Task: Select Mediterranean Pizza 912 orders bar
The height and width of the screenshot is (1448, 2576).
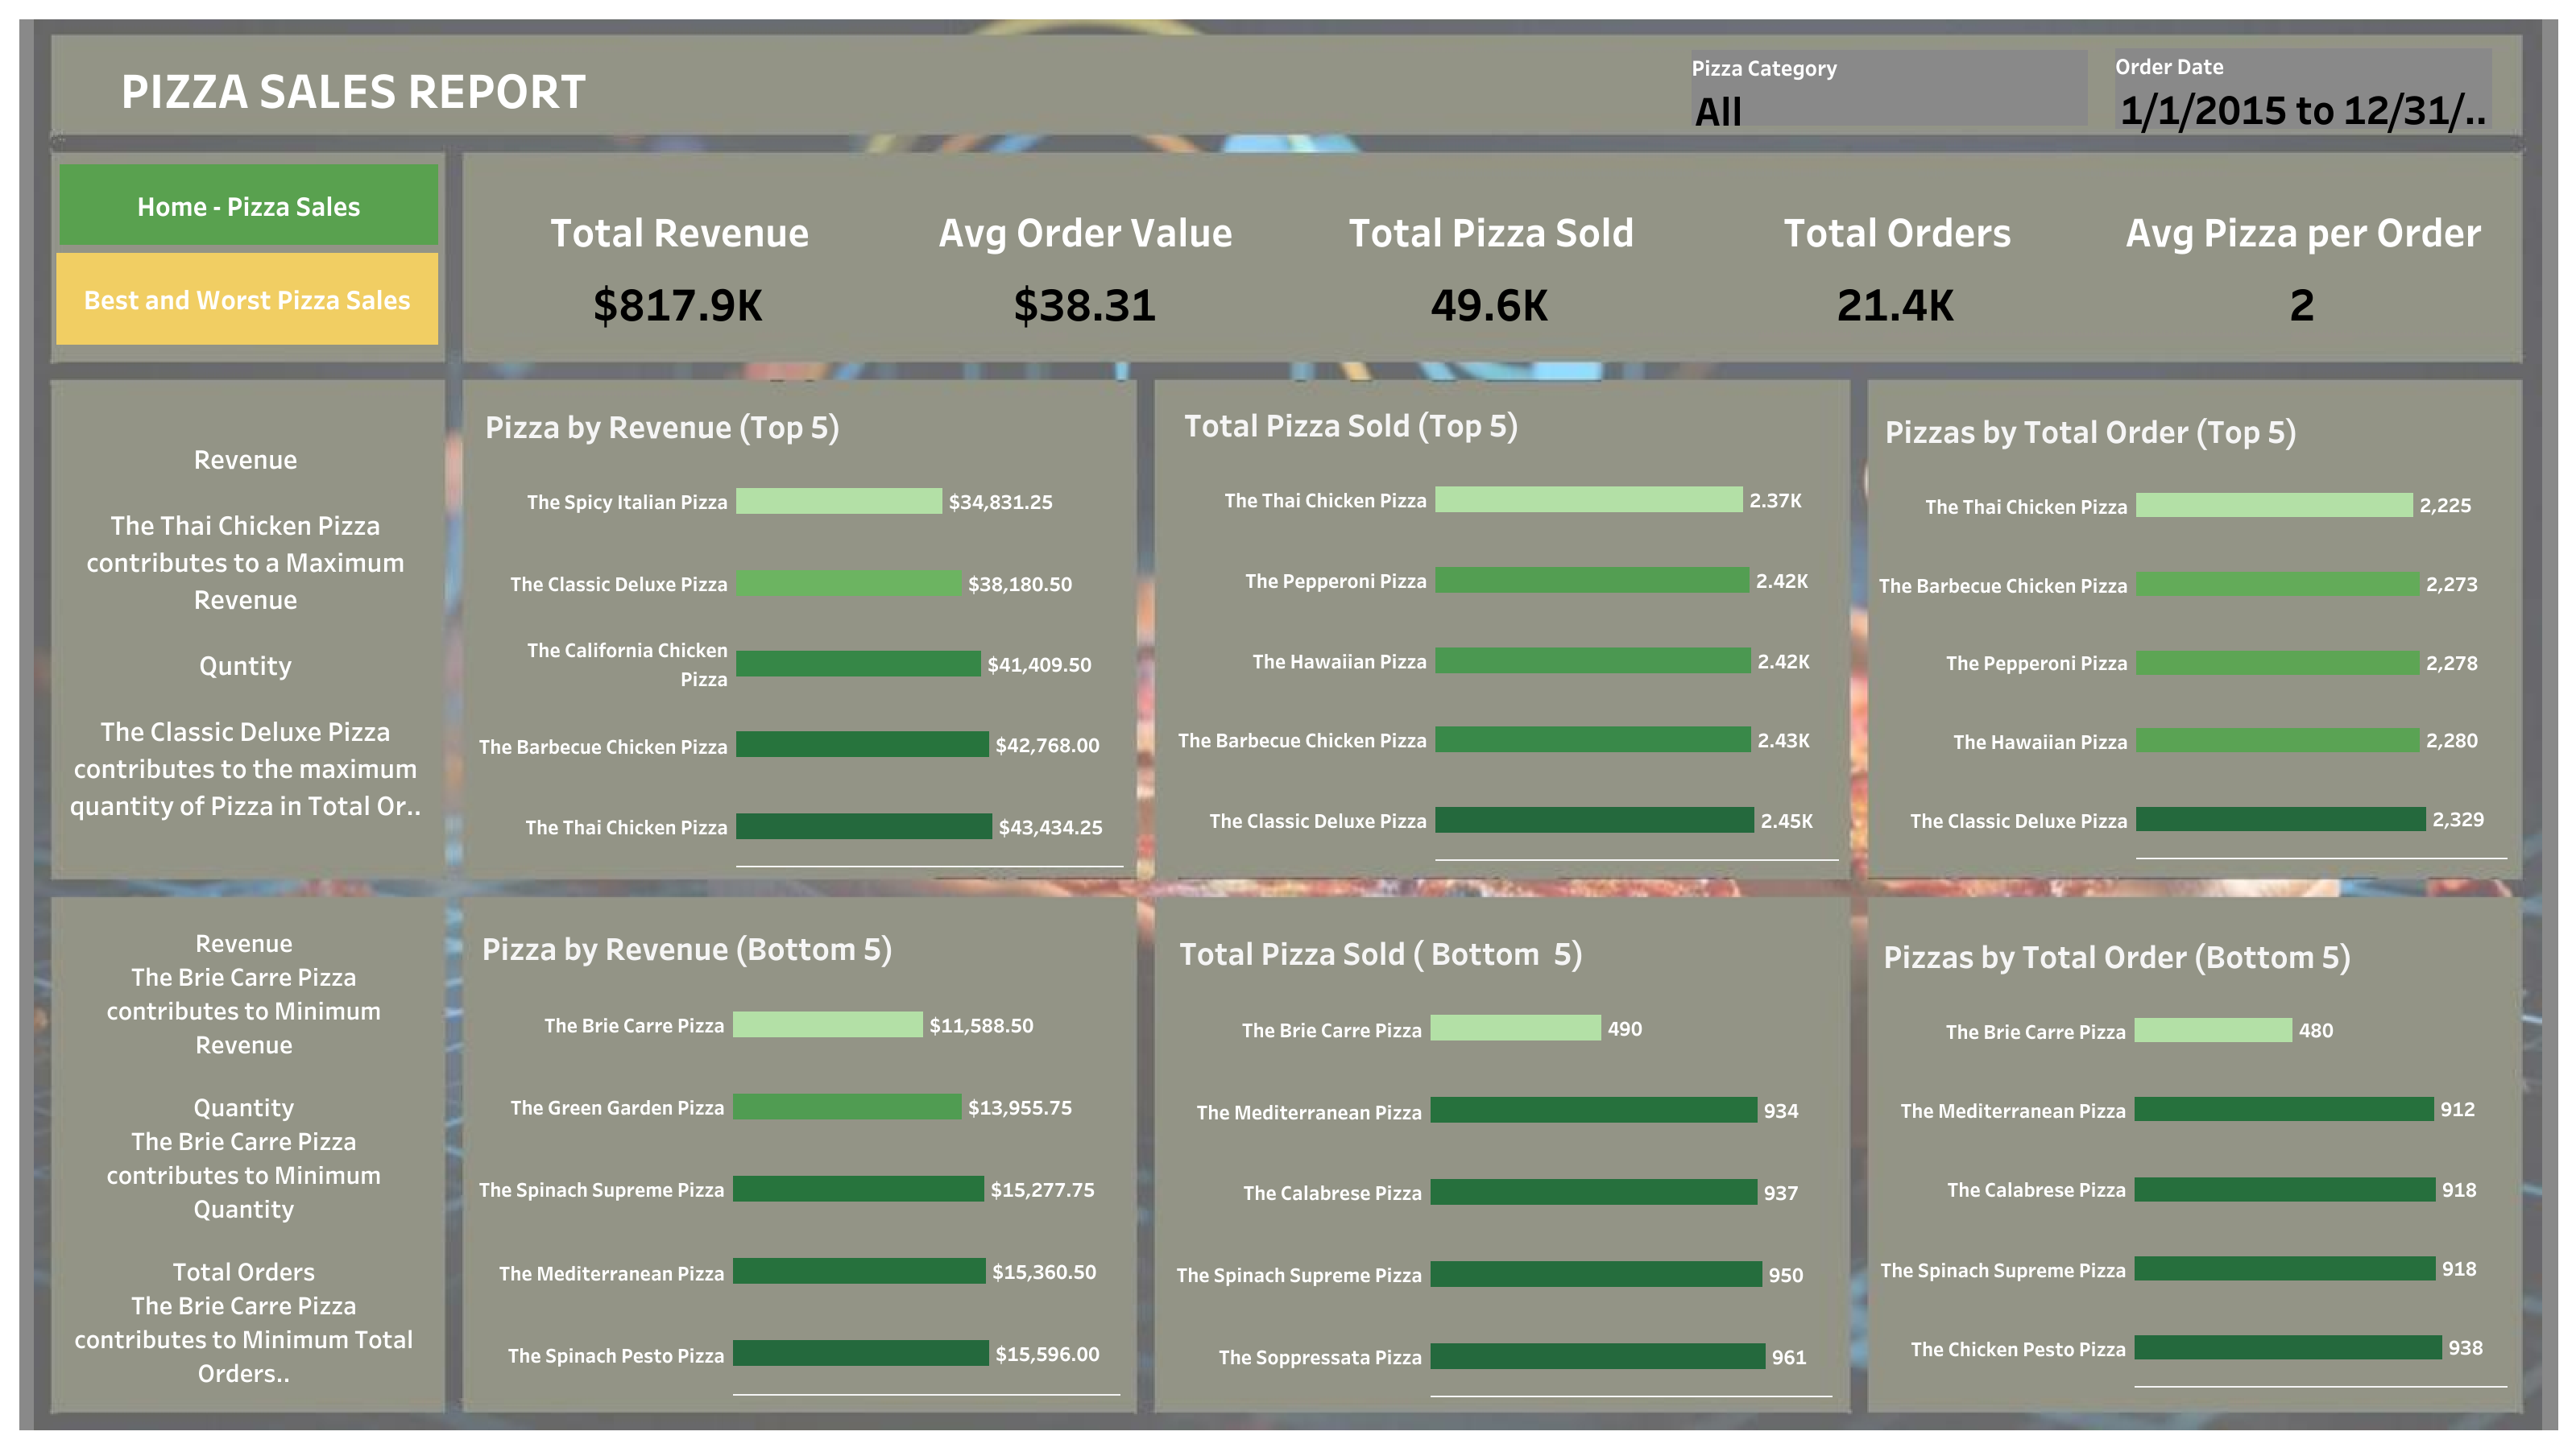Action: tap(2284, 1109)
